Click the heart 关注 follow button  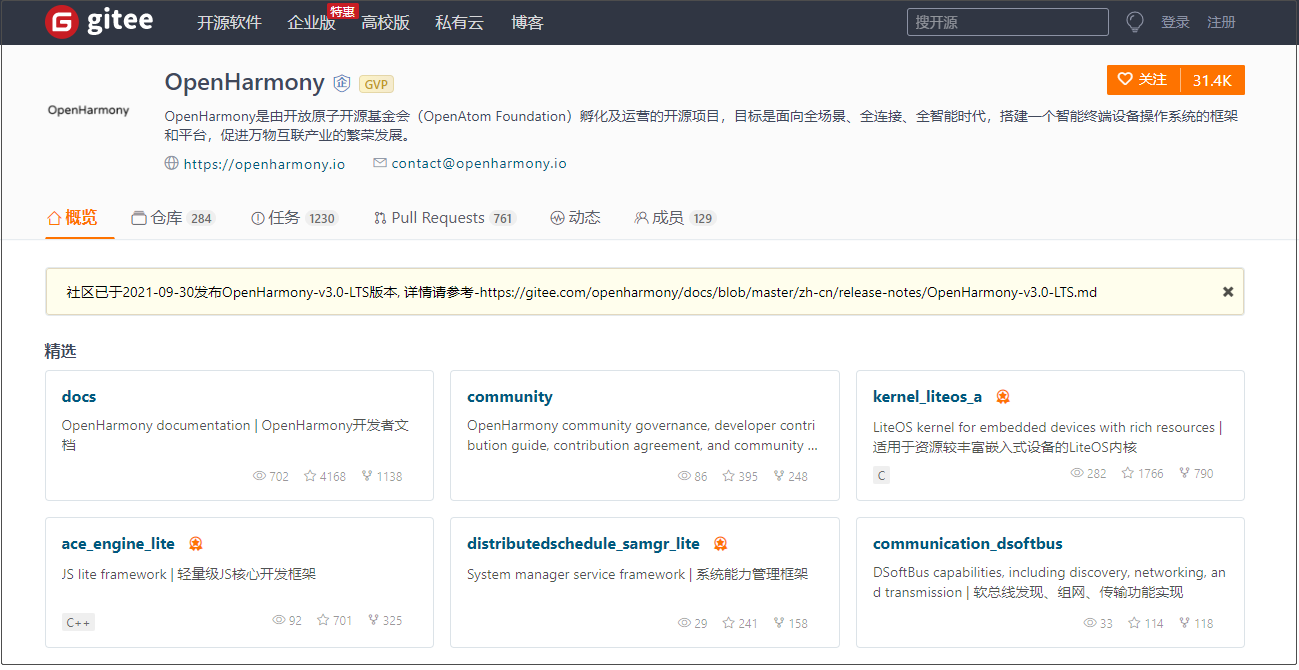point(1143,80)
